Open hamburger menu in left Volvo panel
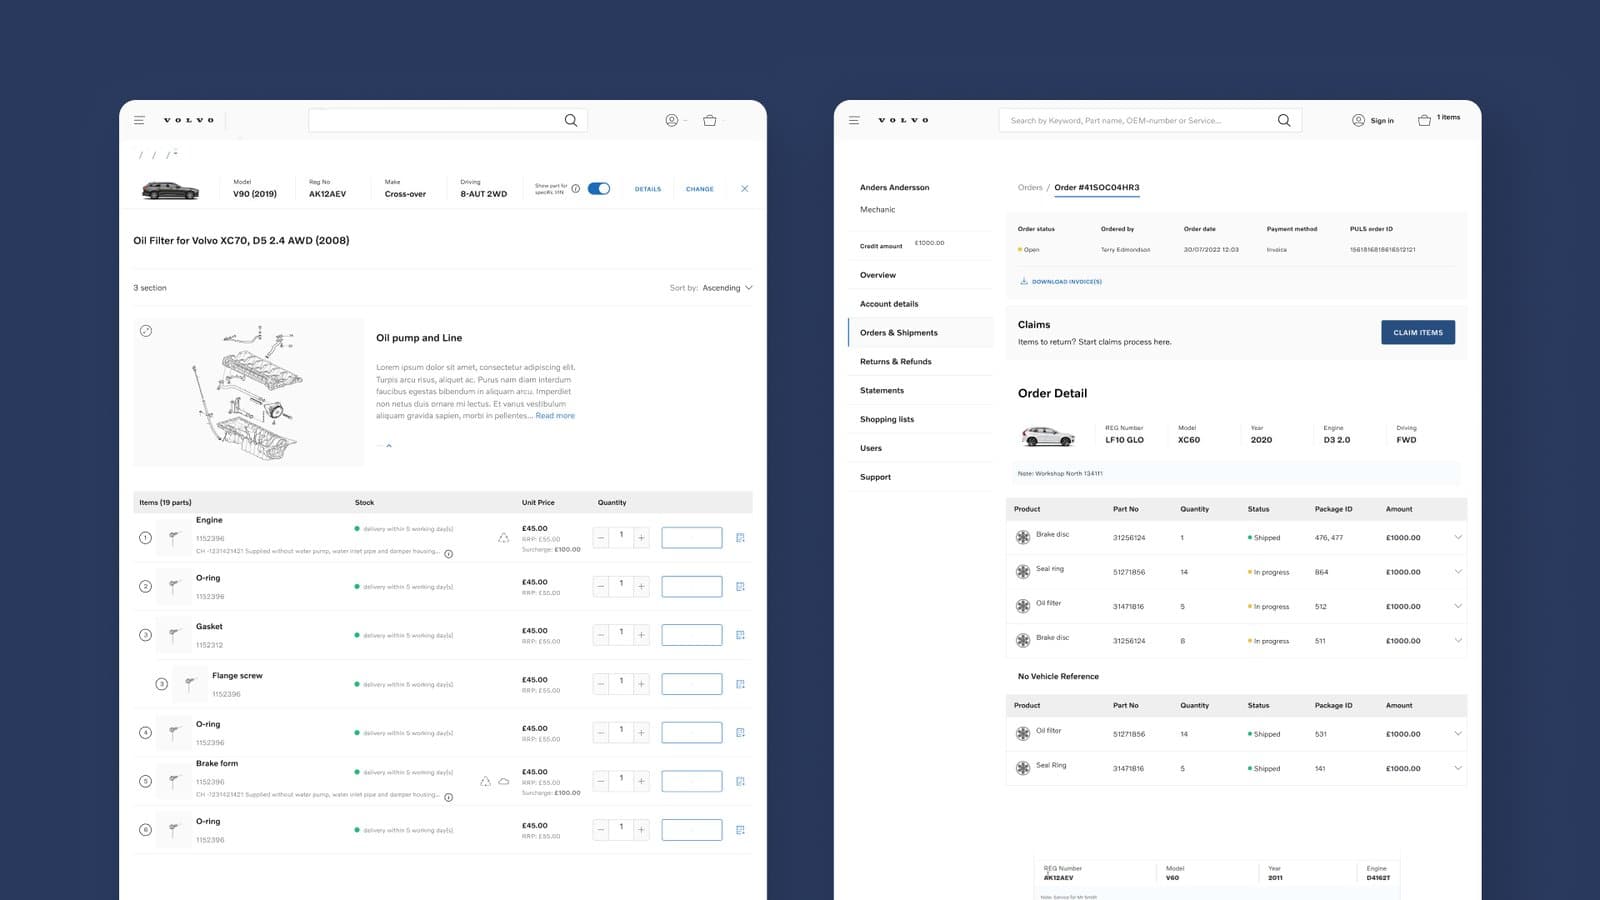The height and width of the screenshot is (900, 1600). 139,120
